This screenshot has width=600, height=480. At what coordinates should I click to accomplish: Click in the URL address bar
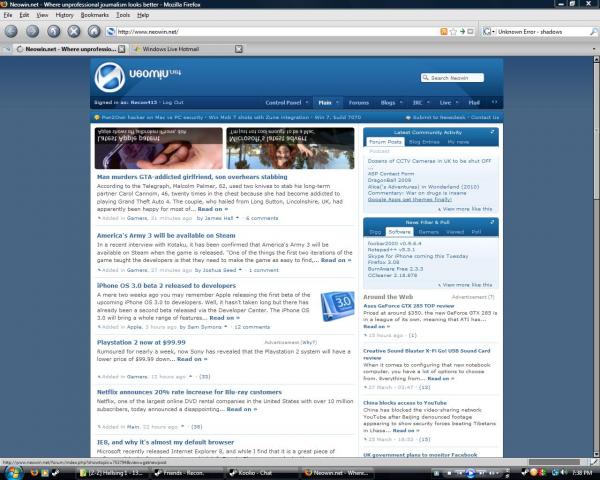[x=277, y=32]
